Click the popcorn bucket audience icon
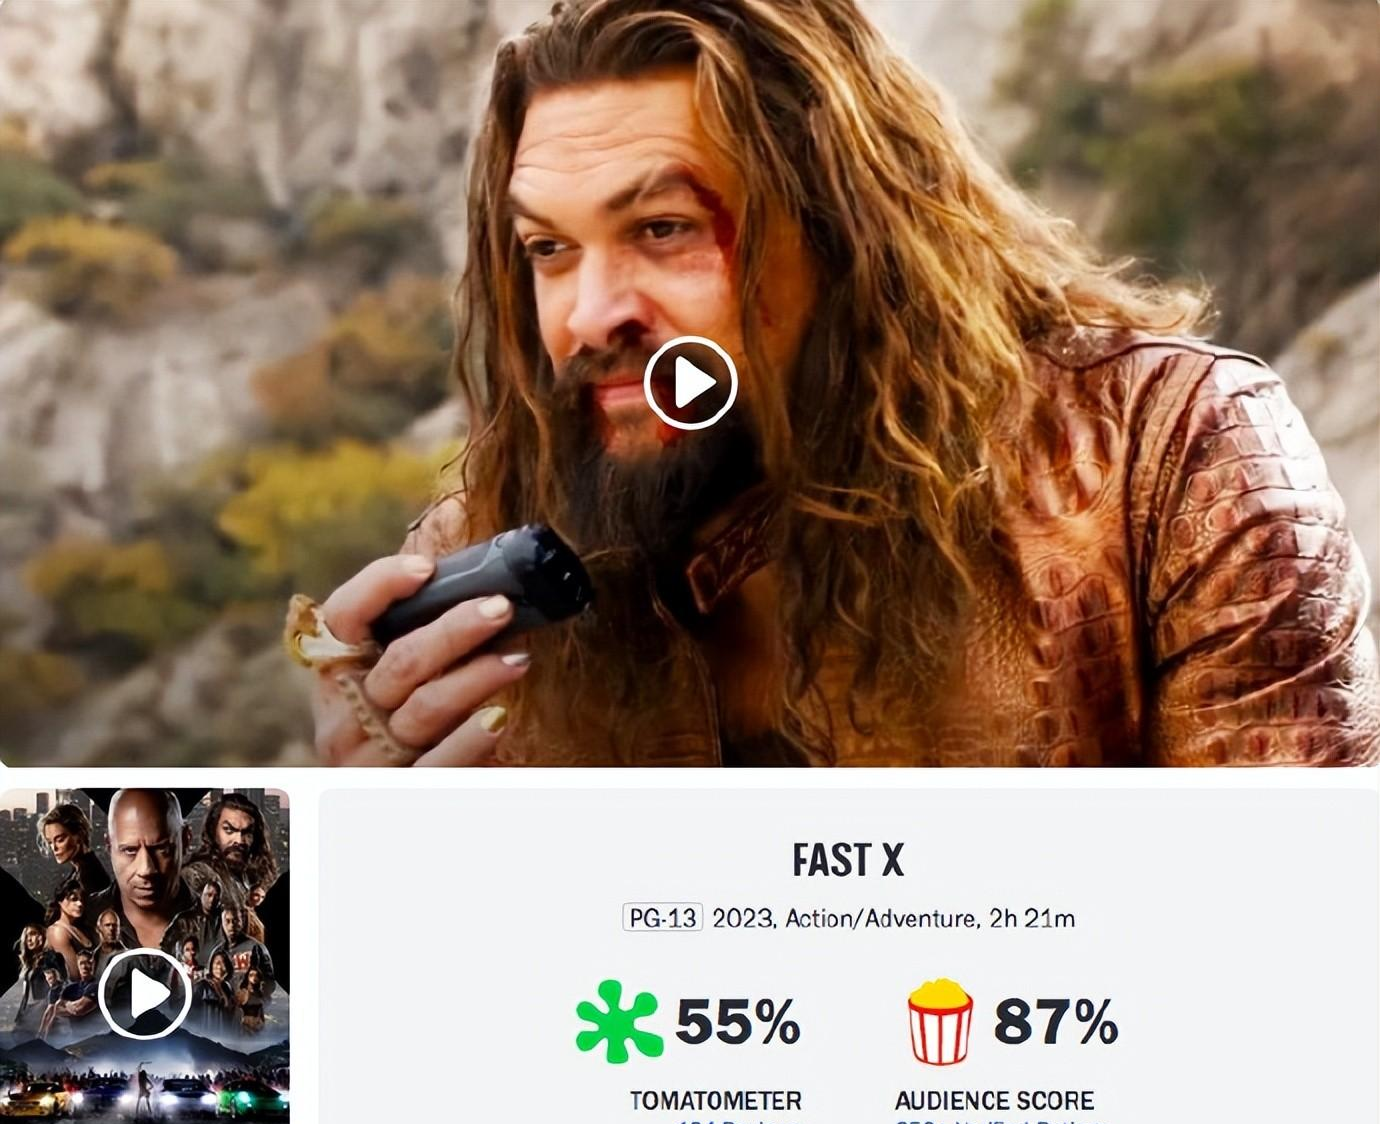This screenshot has height=1124, width=1380. [x=939, y=1021]
